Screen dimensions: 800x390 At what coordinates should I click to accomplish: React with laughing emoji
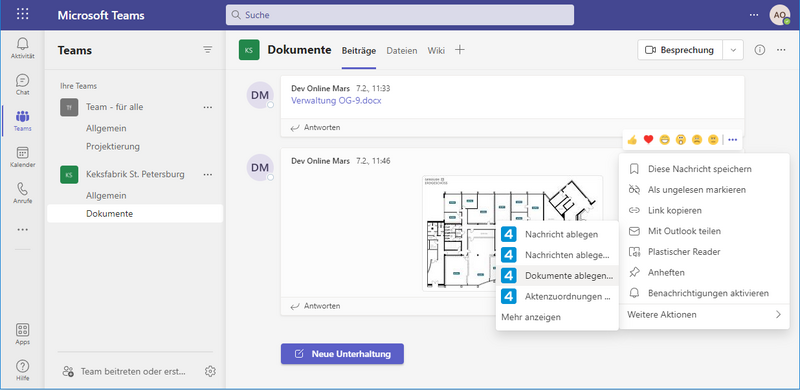tap(664, 139)
